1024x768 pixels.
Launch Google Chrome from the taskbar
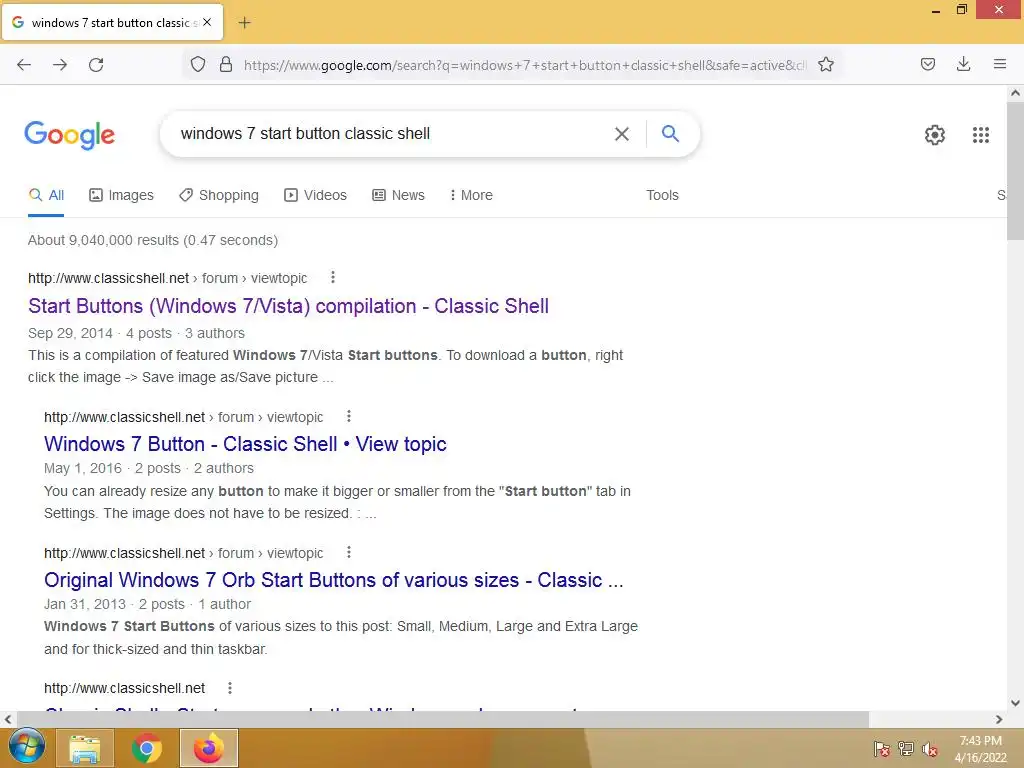pos(146,748)
